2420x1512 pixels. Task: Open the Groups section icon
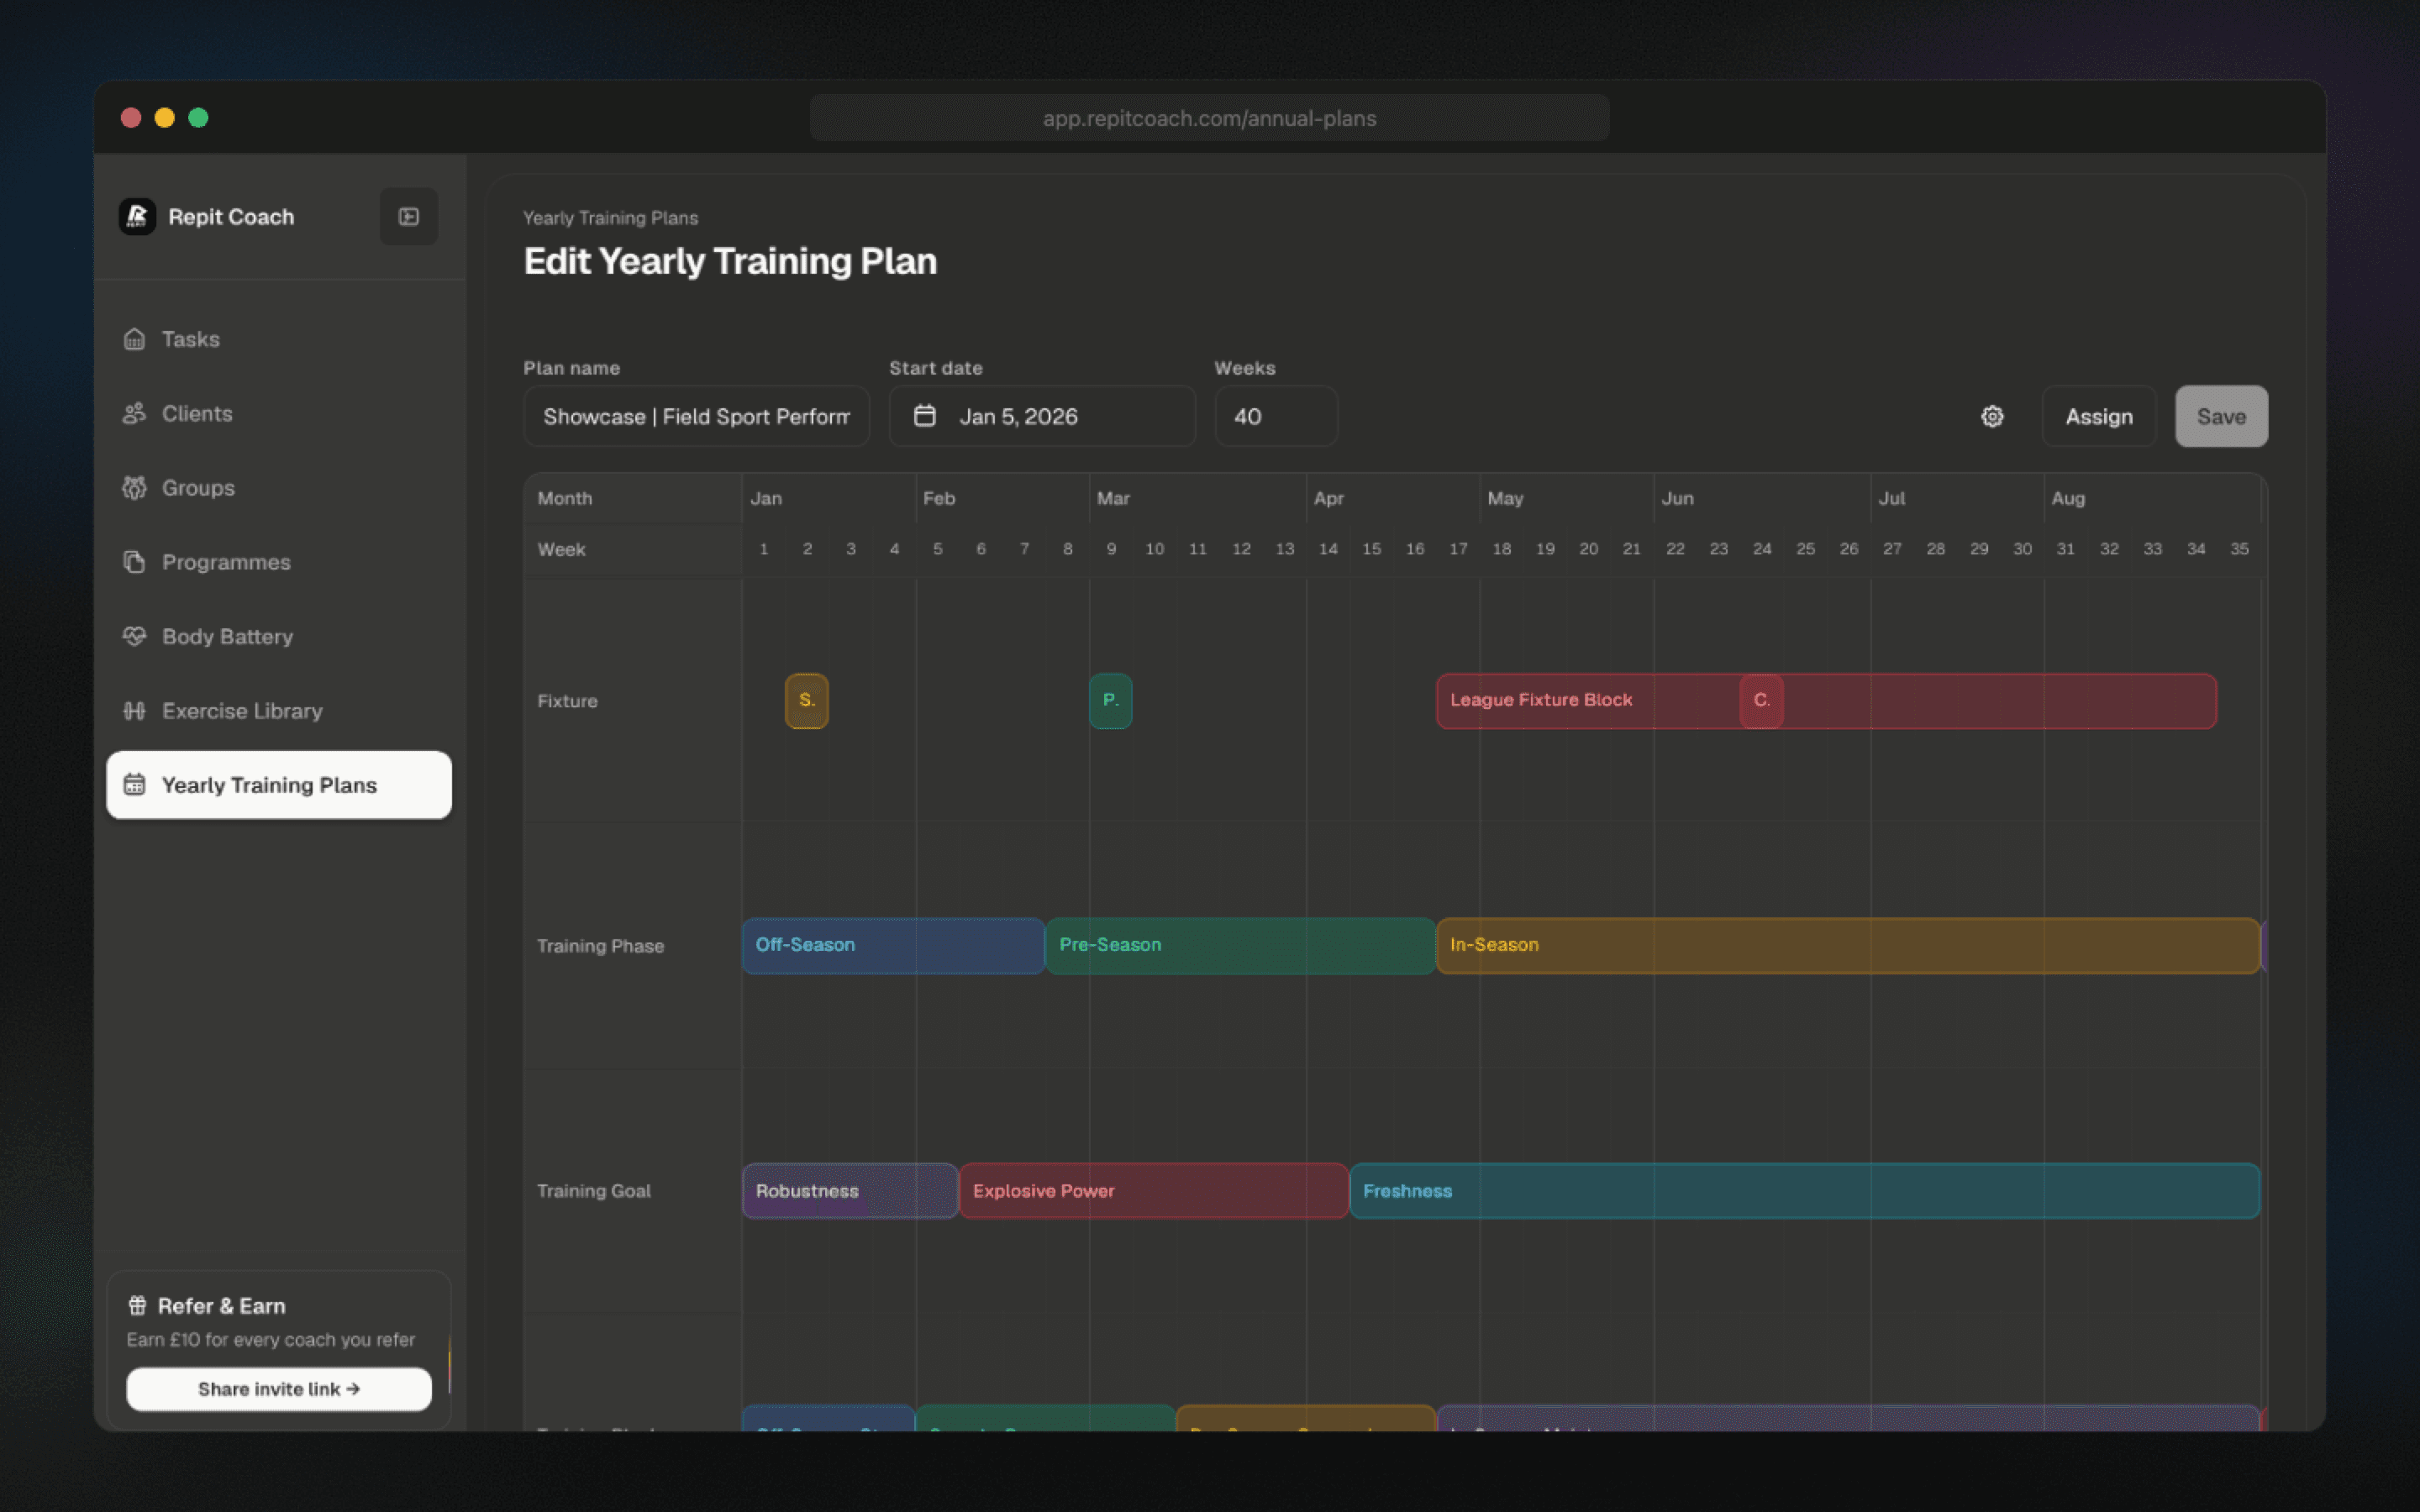[136, 488]
